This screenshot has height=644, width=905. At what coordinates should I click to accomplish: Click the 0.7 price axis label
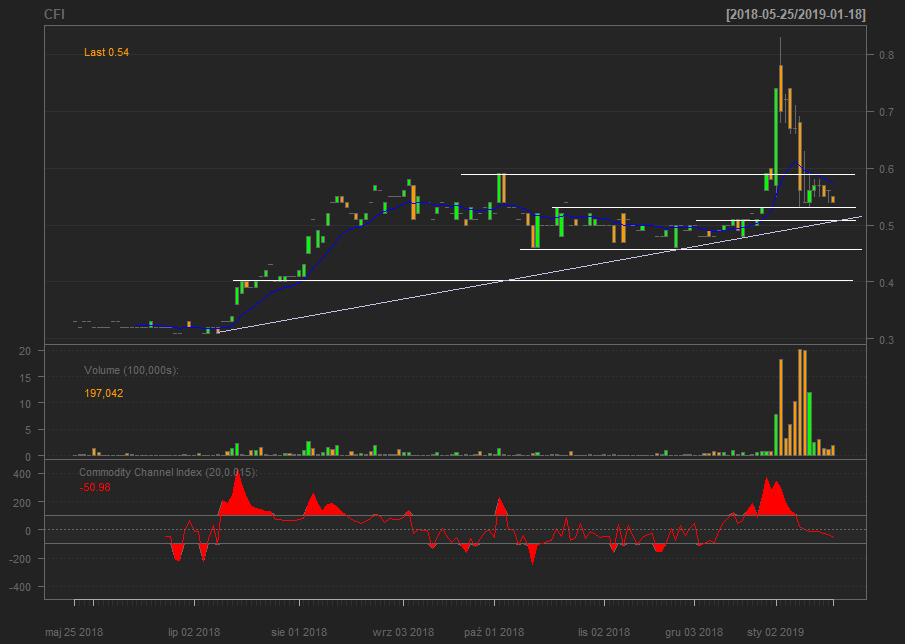(887, 112)
